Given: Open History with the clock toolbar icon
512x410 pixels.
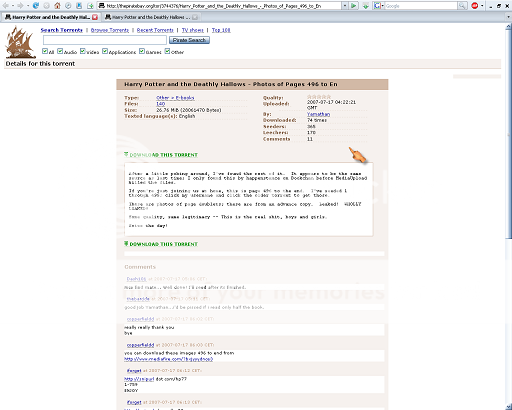Looking at the screenshot, I should coord(68,6).
